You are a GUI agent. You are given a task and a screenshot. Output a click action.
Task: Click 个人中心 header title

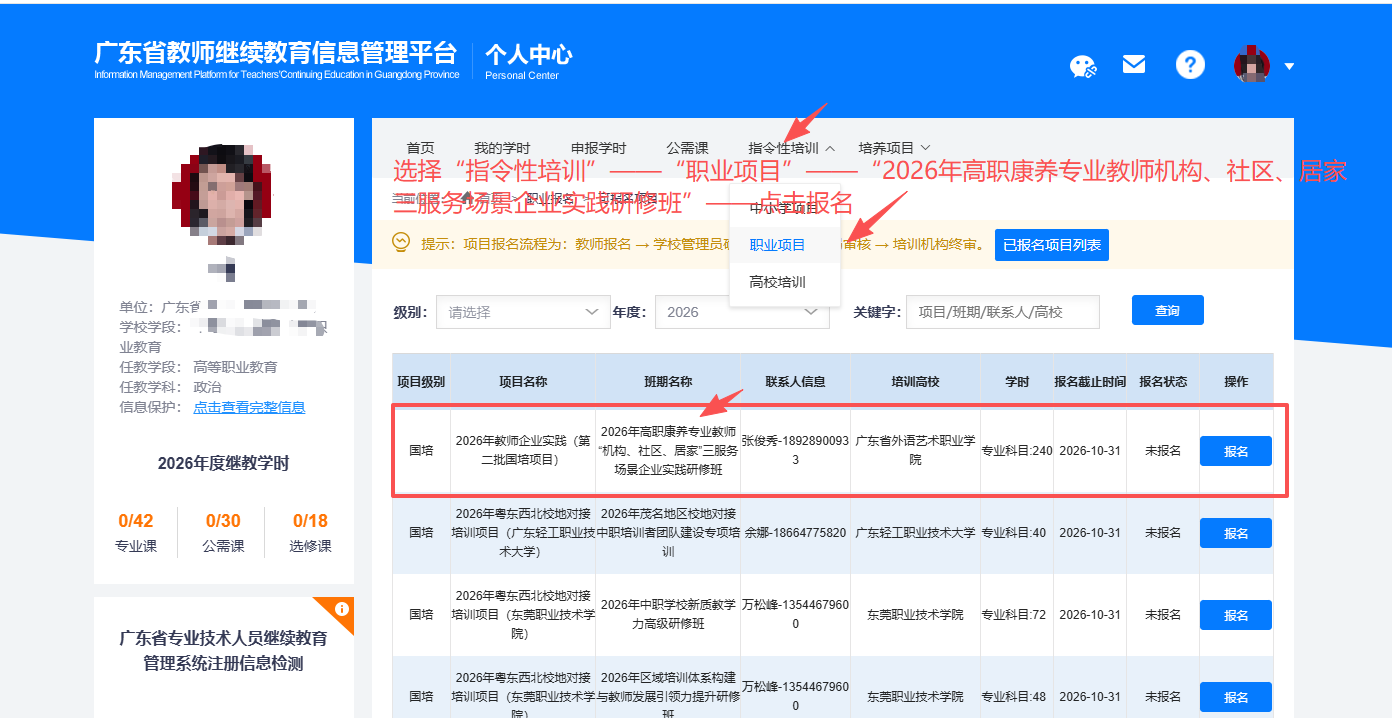[529, 60]
